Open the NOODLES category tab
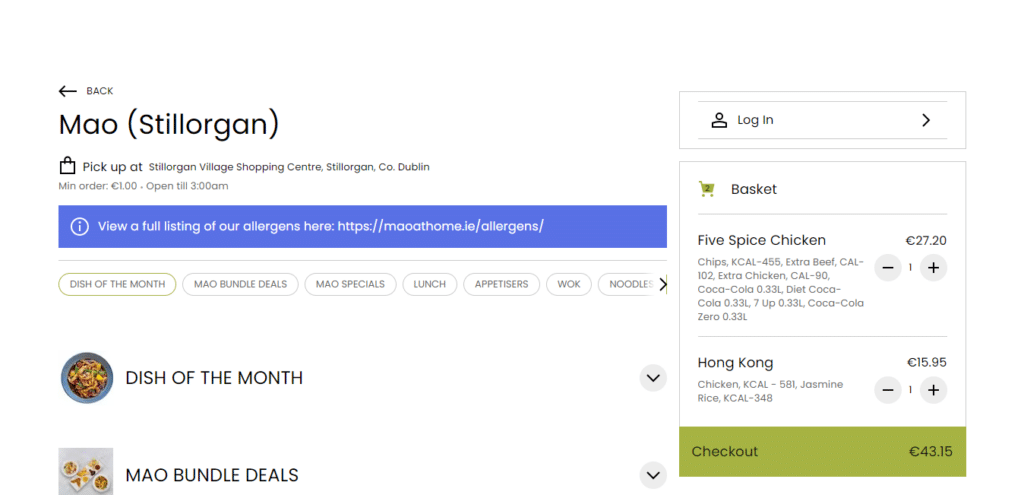Image resolution: width=1024 pixels, height=495 pixels. click(628, 285)
